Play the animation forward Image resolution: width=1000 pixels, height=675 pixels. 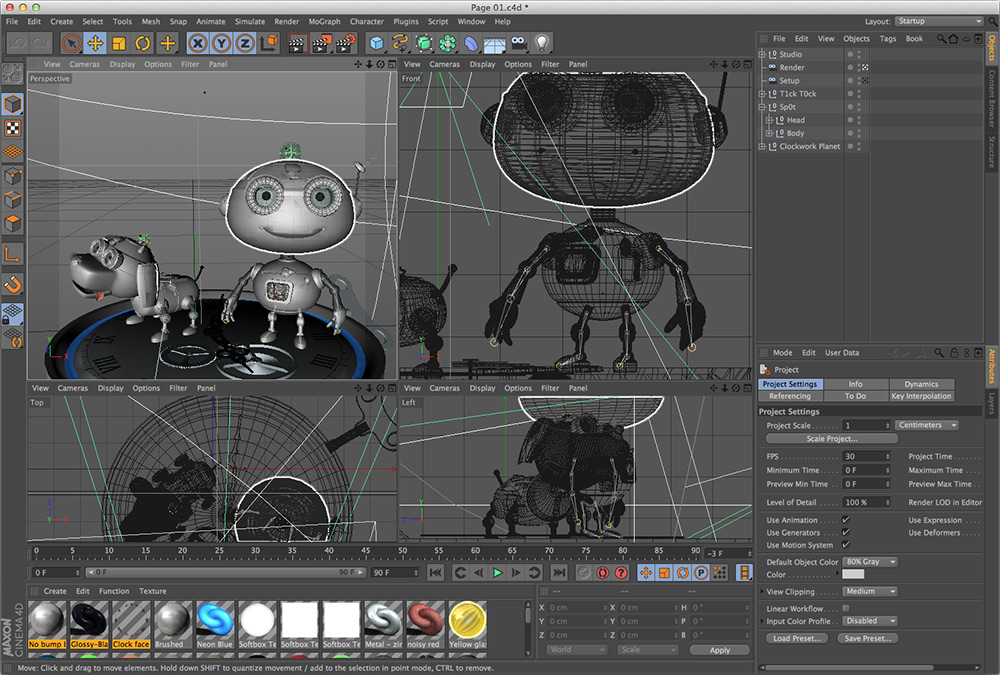point(497,572)
